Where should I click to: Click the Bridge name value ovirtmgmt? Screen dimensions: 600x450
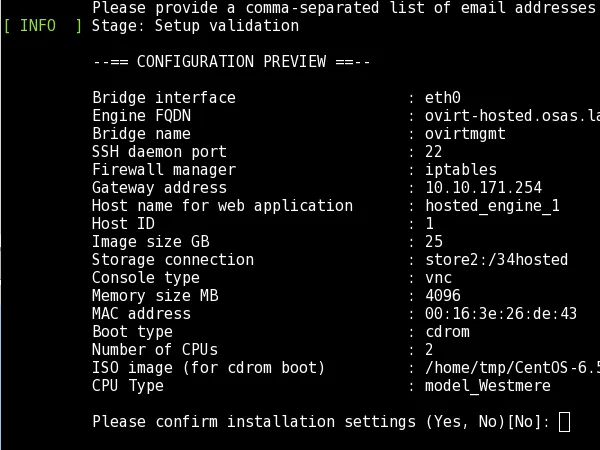point(465,134)
